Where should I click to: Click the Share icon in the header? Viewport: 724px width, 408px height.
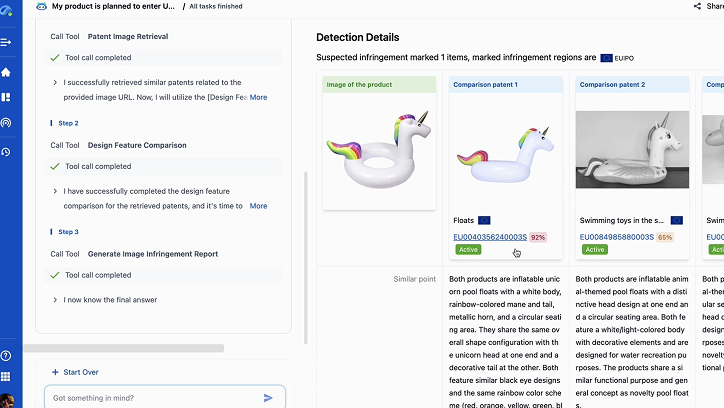click(697, 6)
